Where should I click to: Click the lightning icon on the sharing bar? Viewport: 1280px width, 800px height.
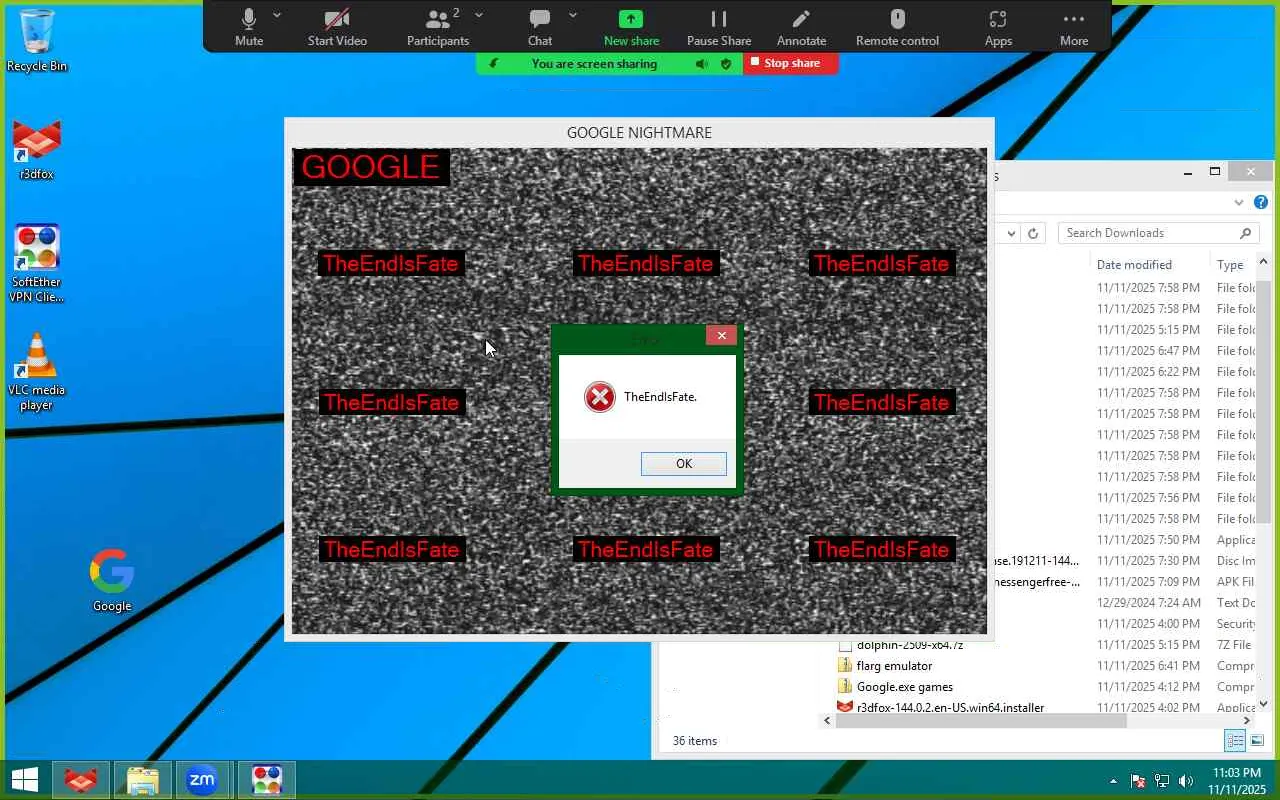[493, 64]
